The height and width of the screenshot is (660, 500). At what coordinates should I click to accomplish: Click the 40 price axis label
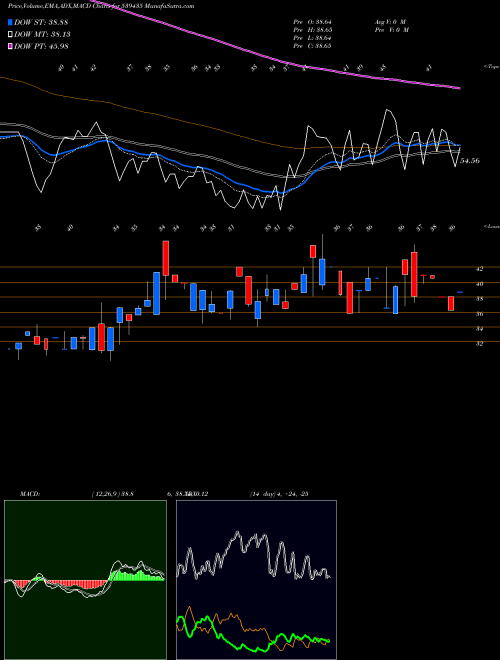[479, 284]
